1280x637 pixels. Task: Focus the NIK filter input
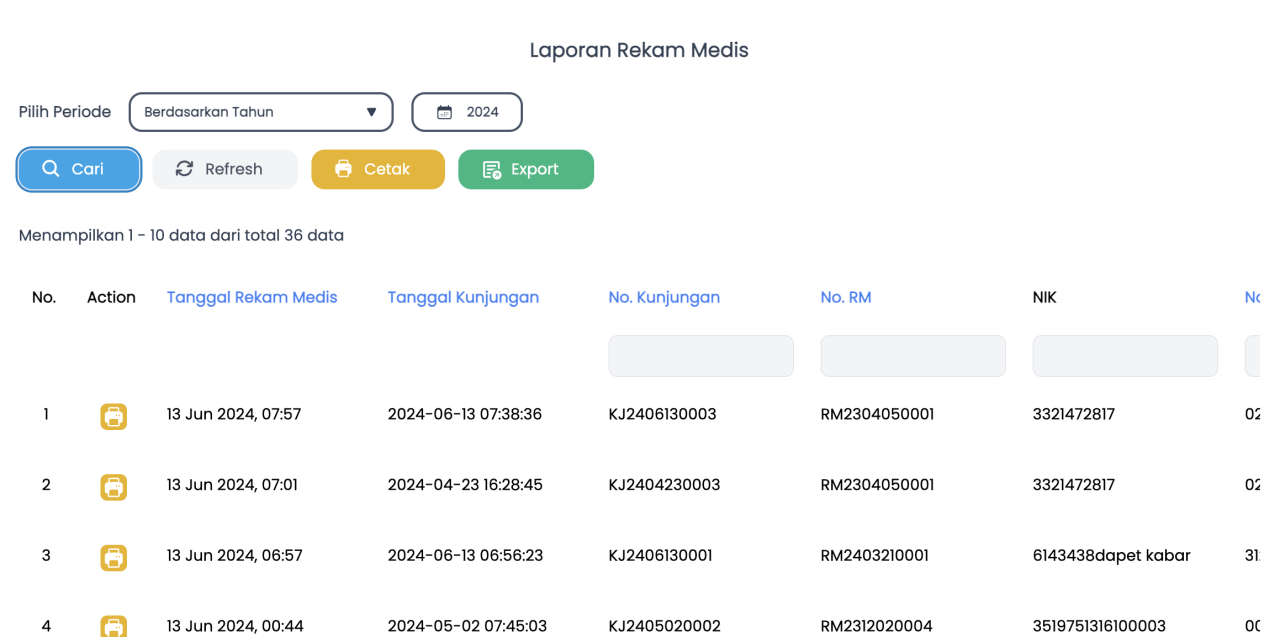click(x=1125, y=356)
